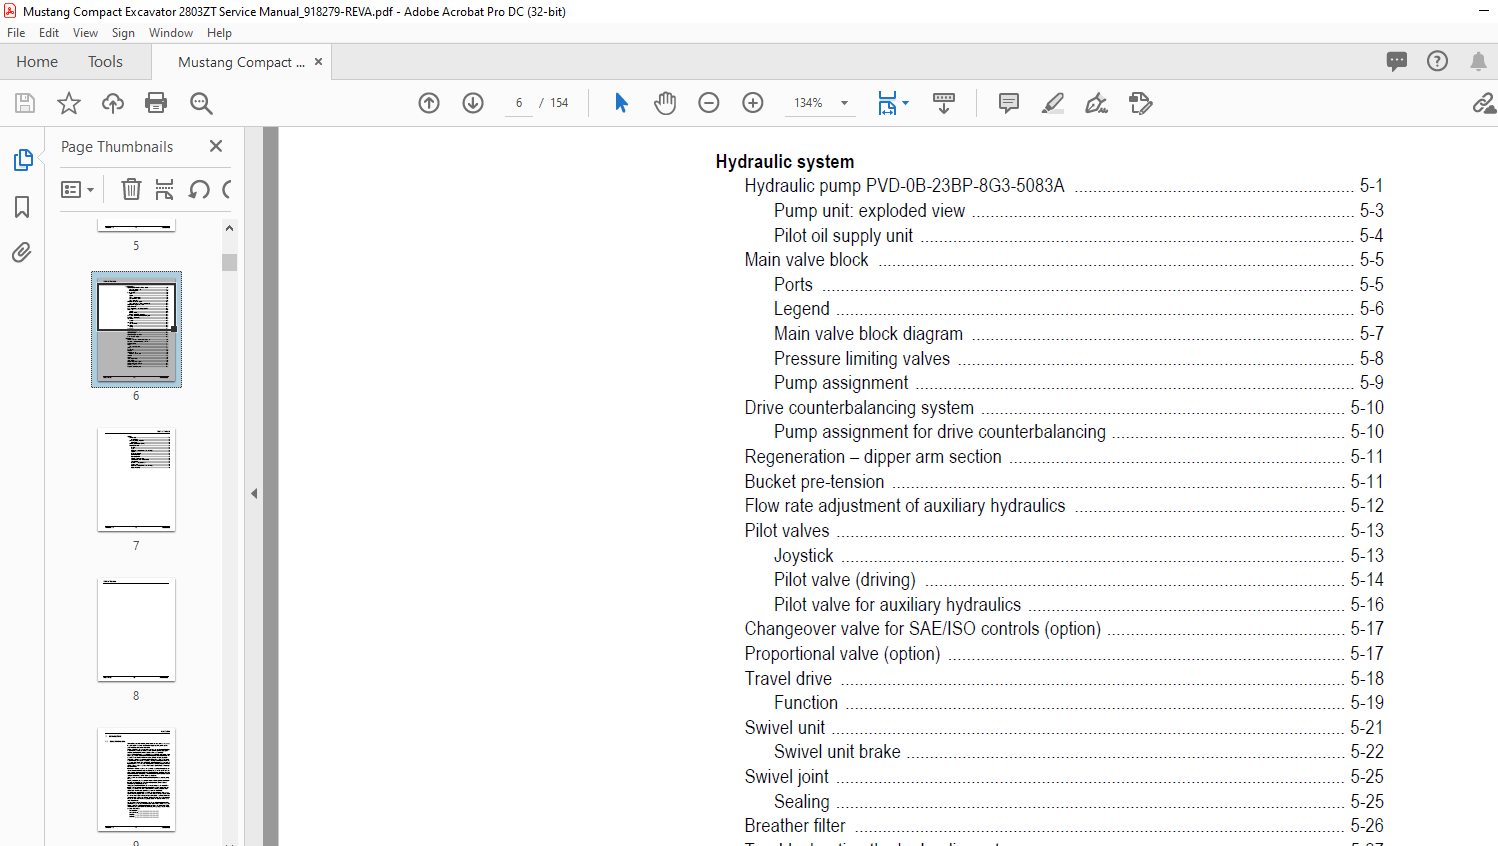1498x846 pixels.
Task: Click the read mode keyboard icon
Action: (944, 103)
